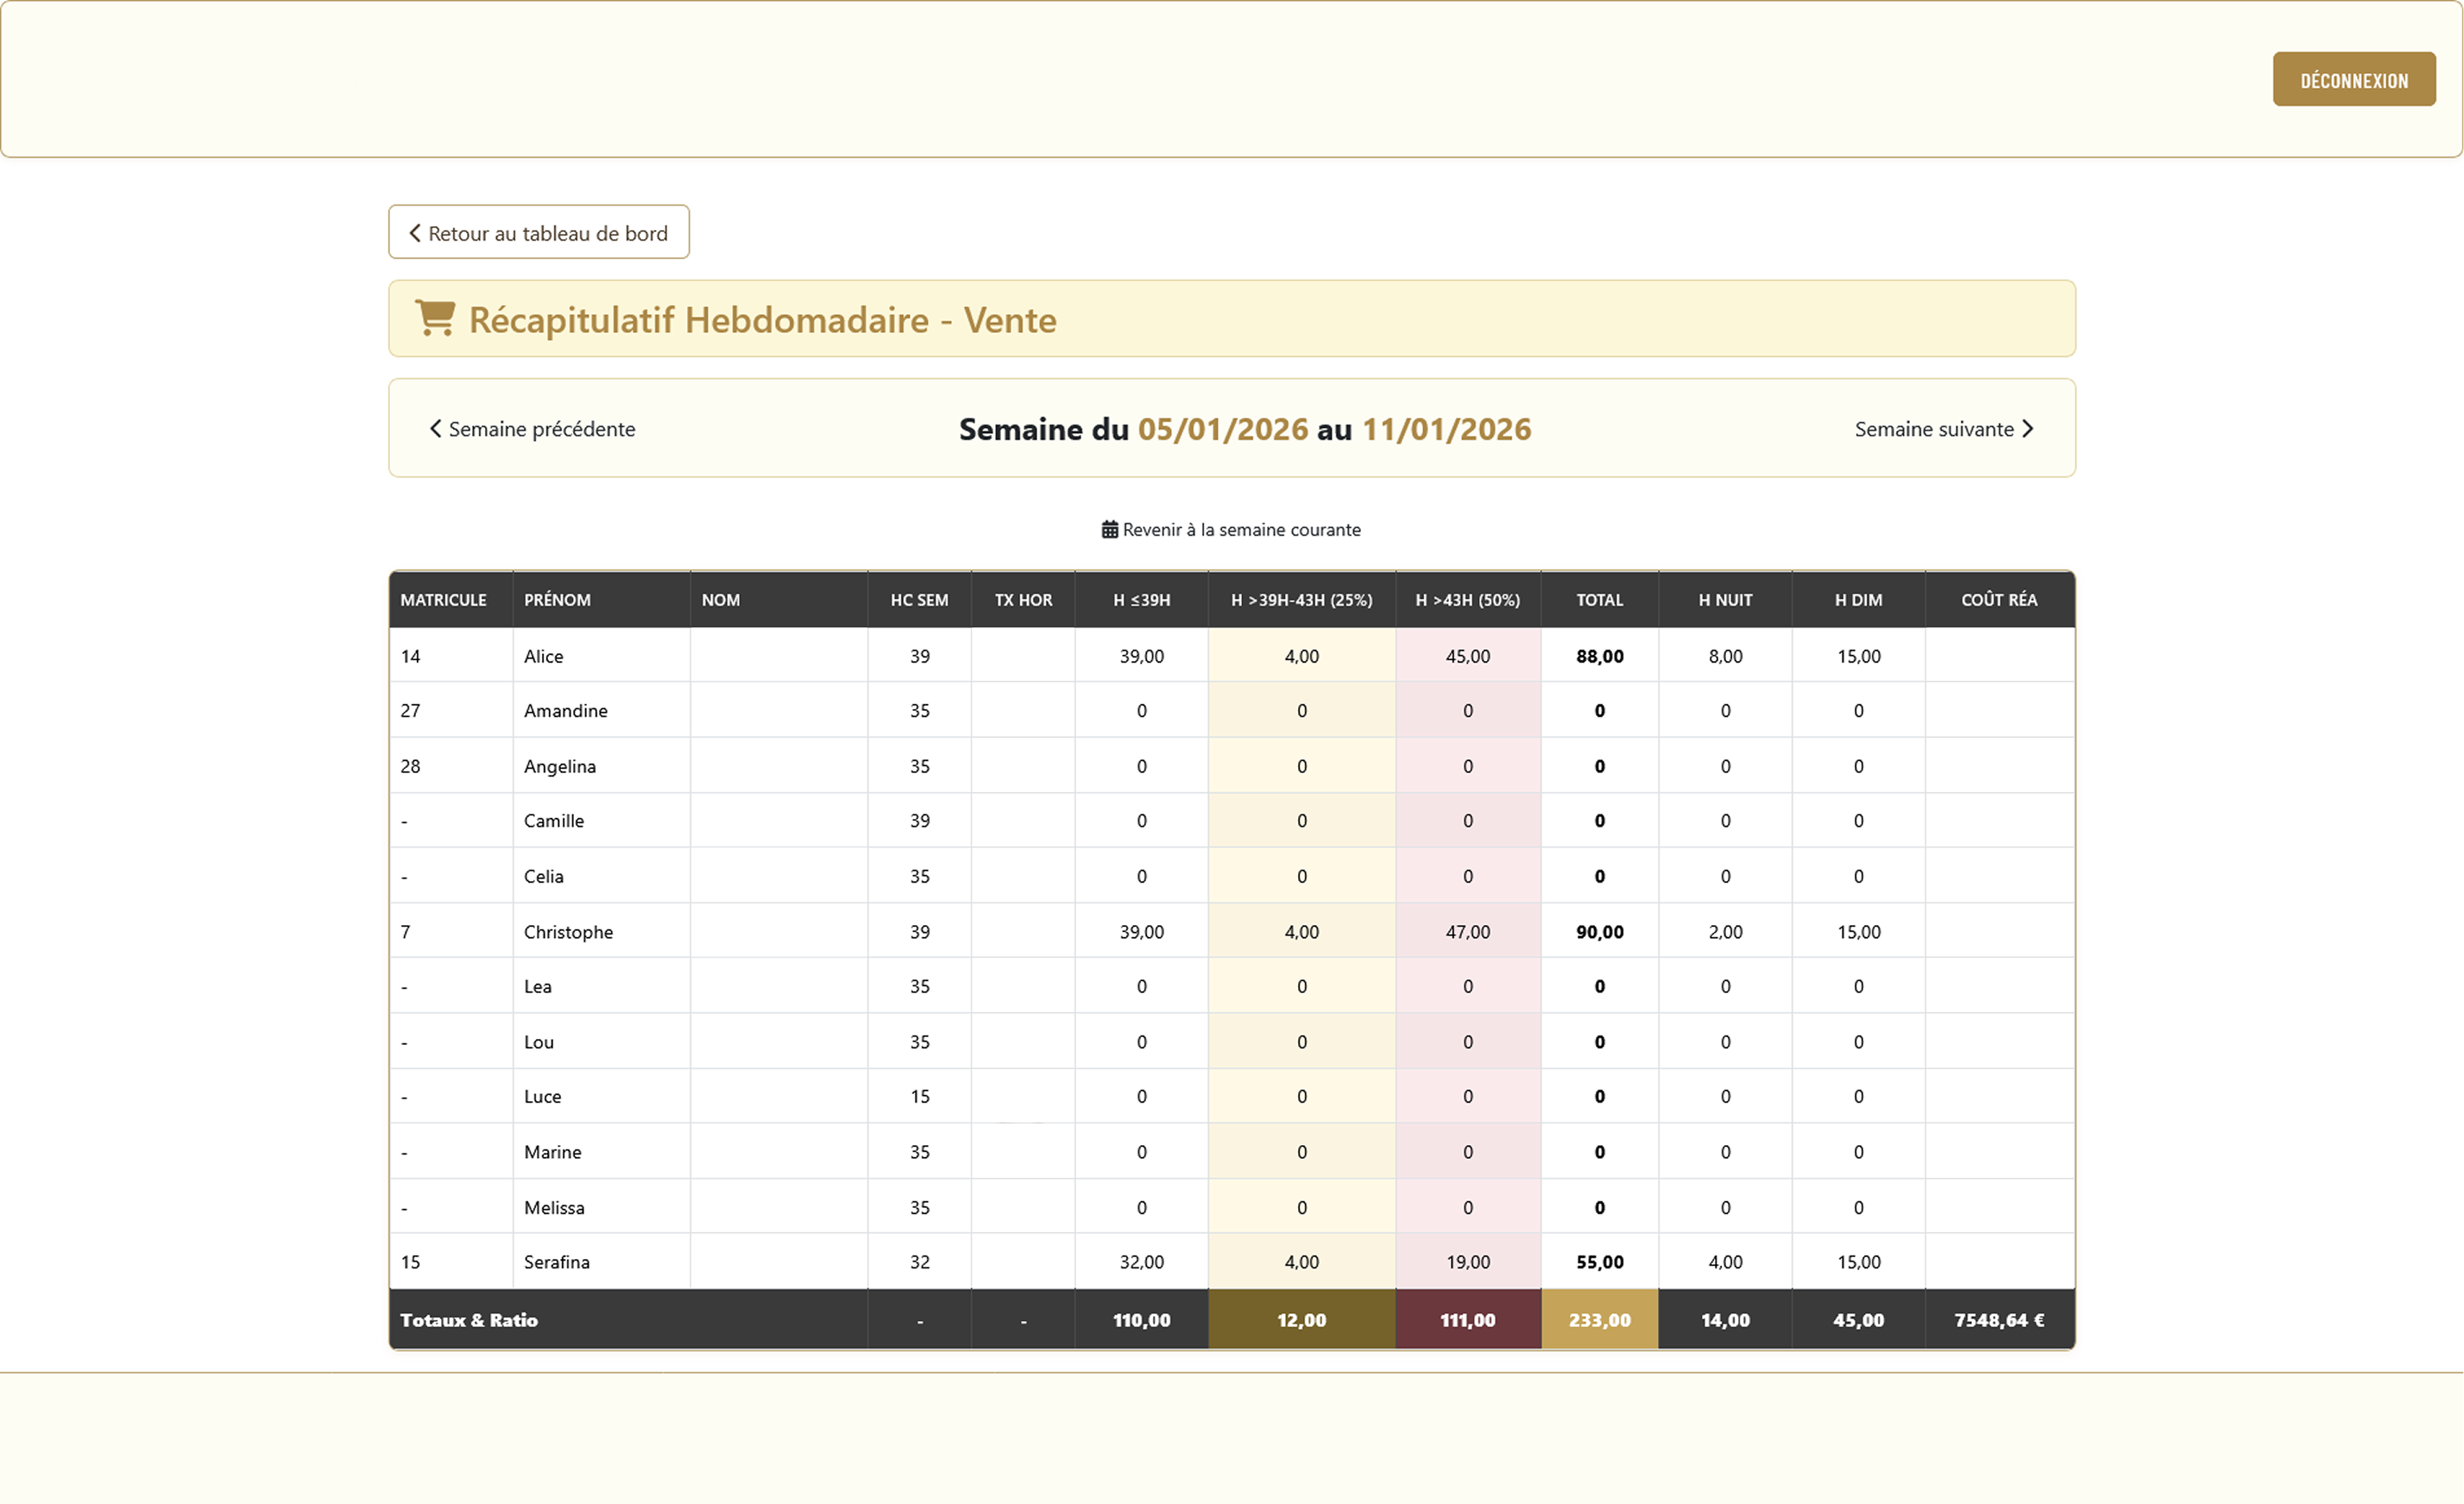Click Serafina's total 55,00
This screenshot has width=2464, height=1504.
coord(1599,1262)
